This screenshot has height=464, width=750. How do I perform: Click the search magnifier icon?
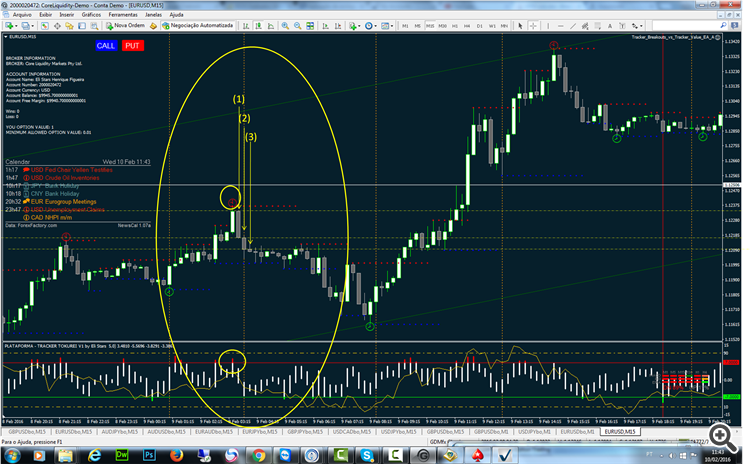[723, 25]
